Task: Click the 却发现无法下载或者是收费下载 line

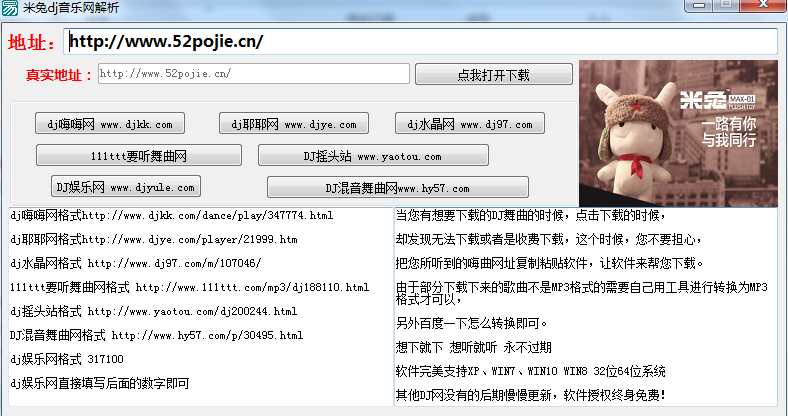Action: 549,240
